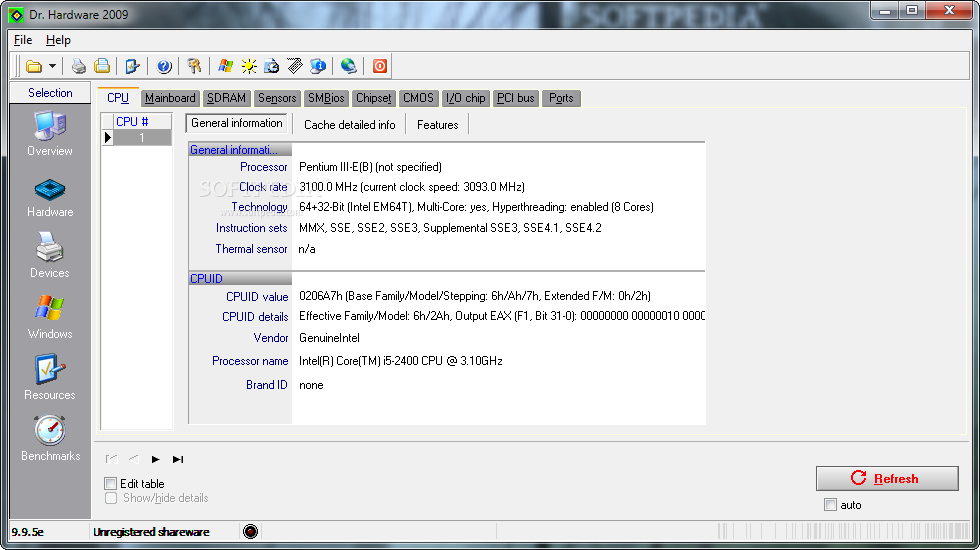Switch to the SDRAM tab
The width and height of the screenshot is (980, 550).
[226, 98]
